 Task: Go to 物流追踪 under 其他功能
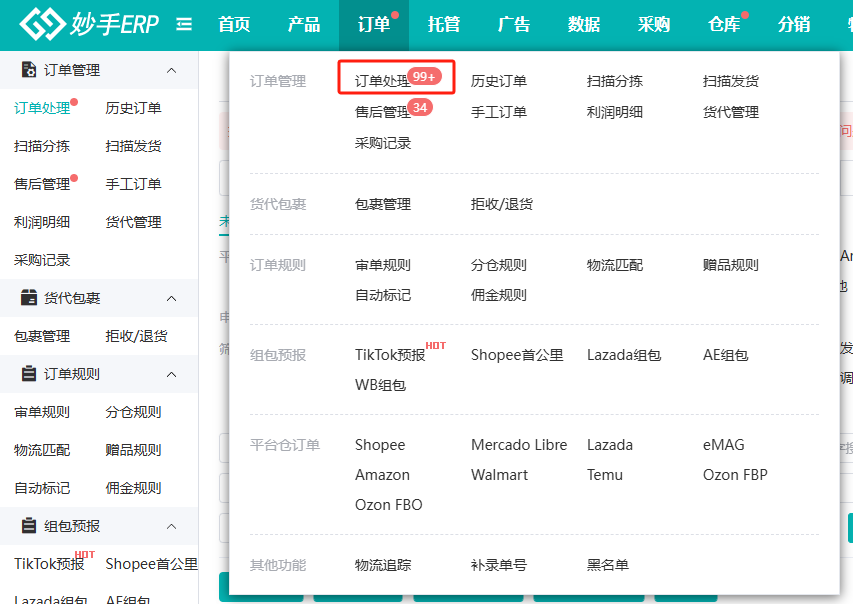pyautogui.click(x=382, y=565)
